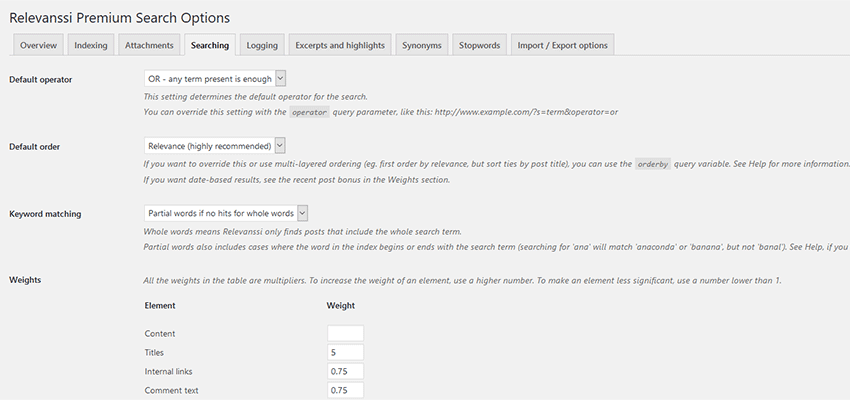Viewport: 850px width, 400px height.
Task: Expand the Keyword matching dropdown
Action: tap(226, 213)
